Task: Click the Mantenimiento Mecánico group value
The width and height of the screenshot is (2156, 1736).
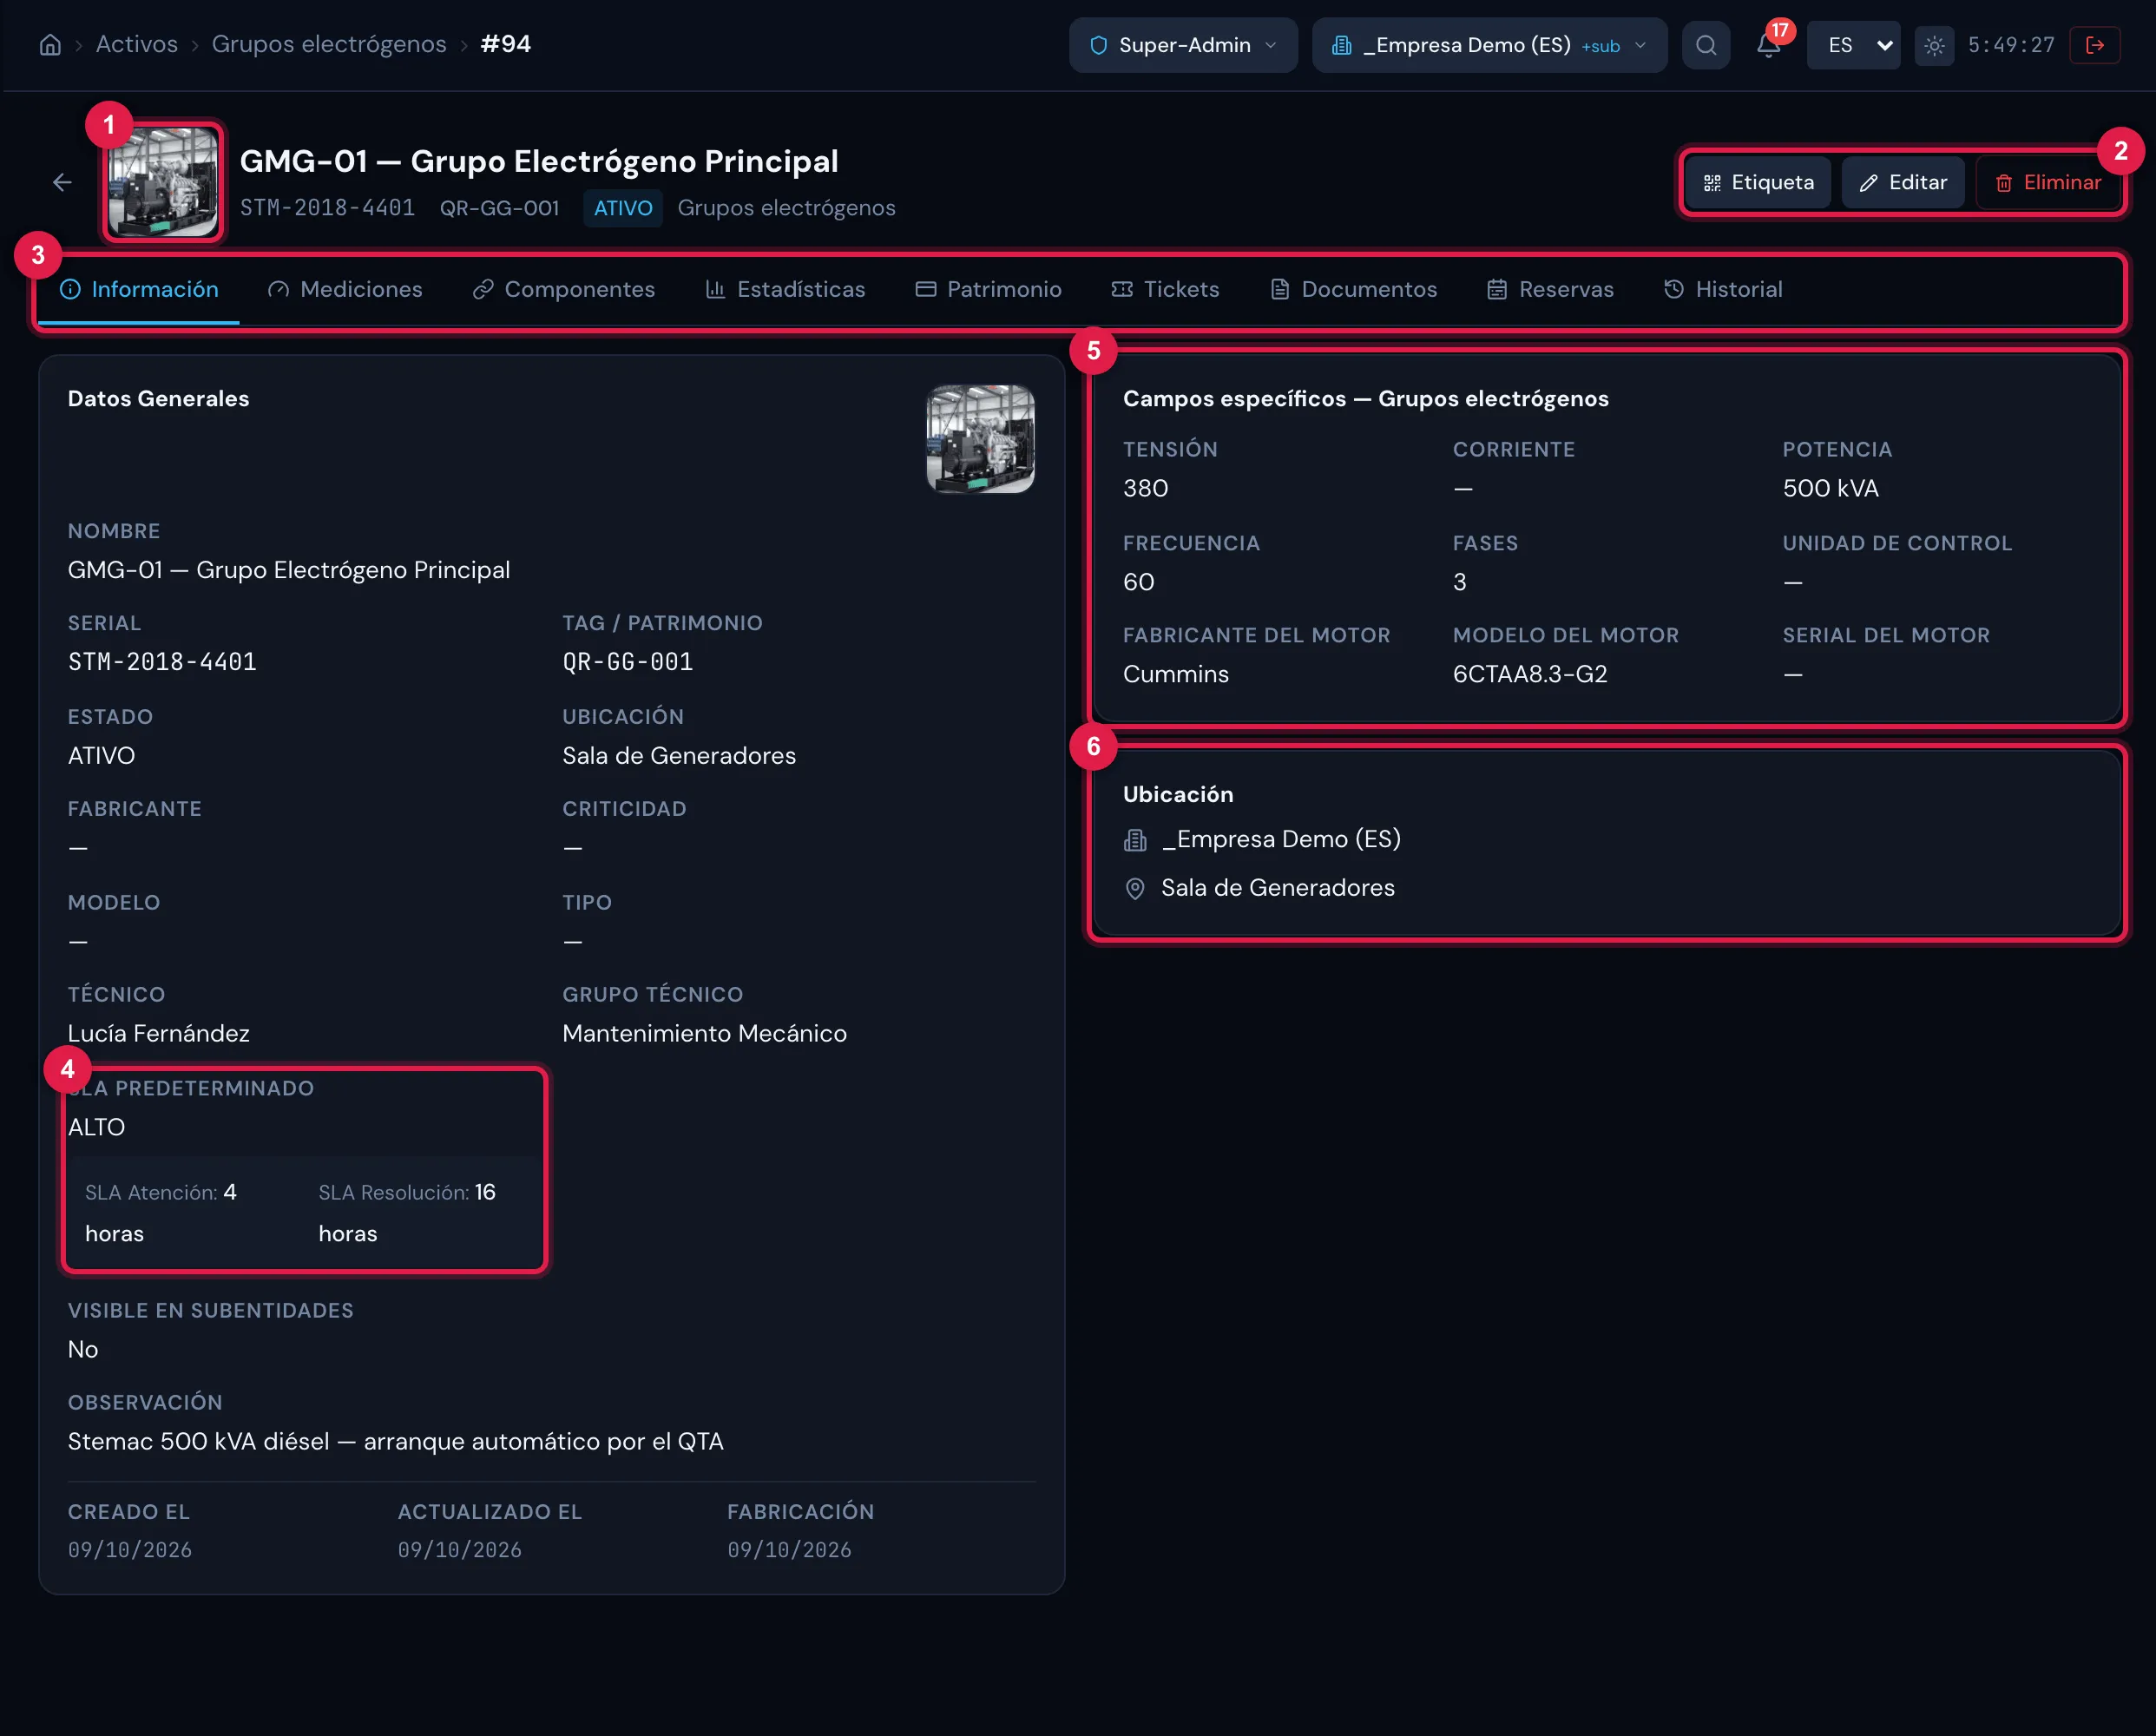Action: tap(704, 1033)
